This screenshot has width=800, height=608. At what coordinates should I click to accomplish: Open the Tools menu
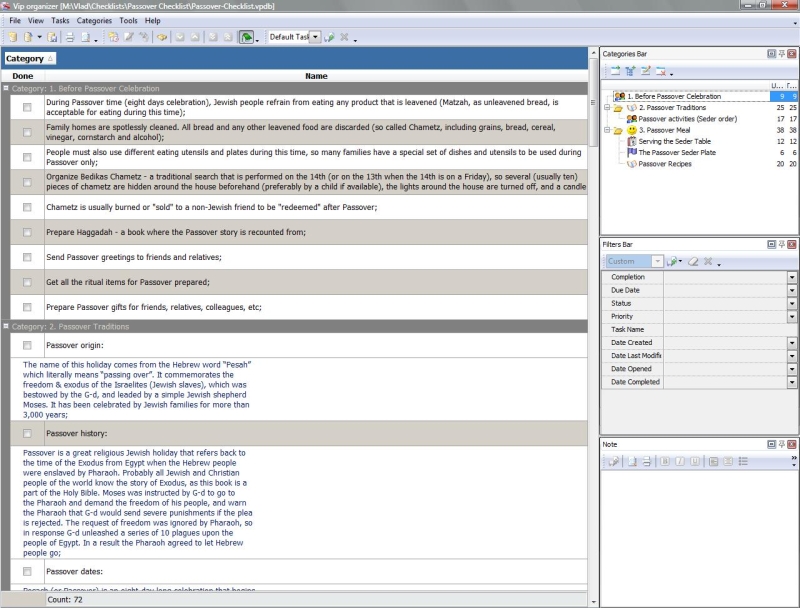pyautogui.click(x=128, y=20)
